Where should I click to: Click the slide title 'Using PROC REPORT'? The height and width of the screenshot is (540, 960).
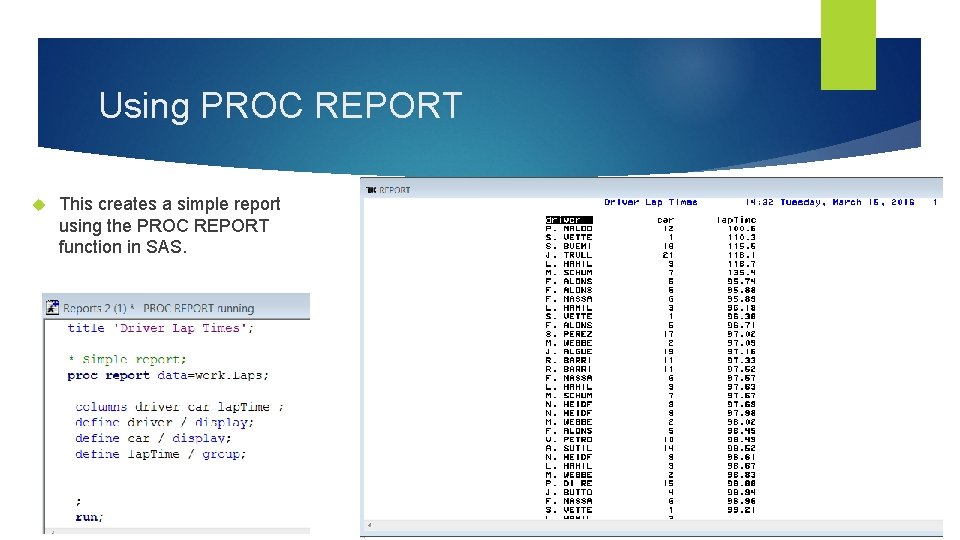click(x=280, y=106)
